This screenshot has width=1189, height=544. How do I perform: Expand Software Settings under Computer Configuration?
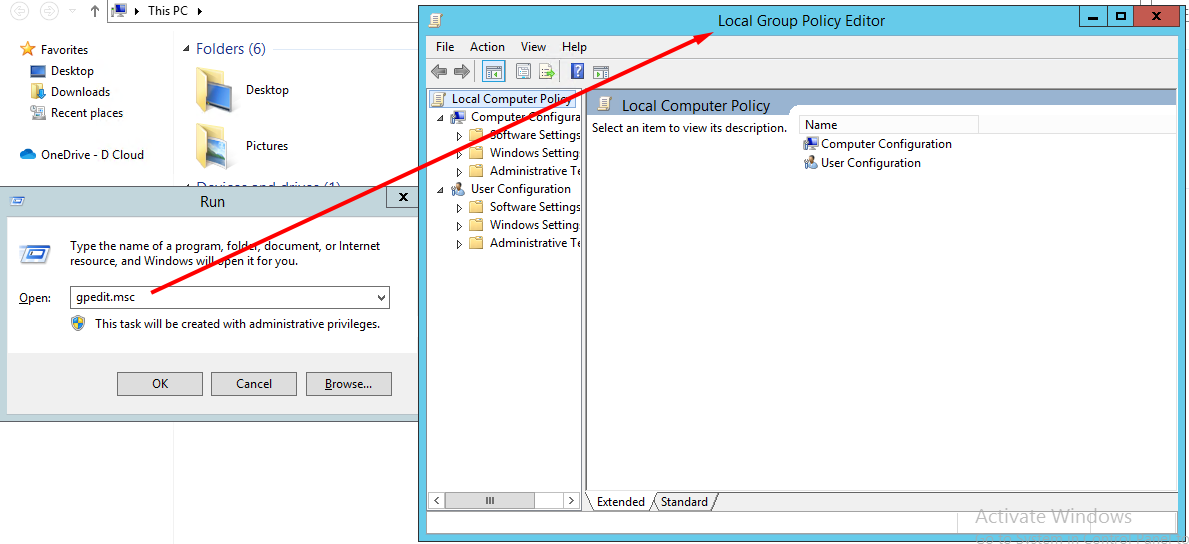(459, 135)
